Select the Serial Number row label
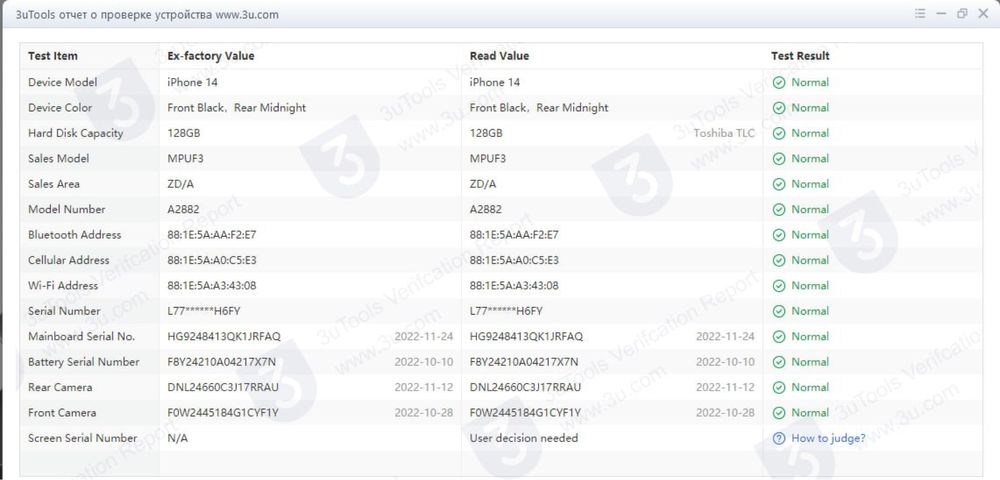This screenshot has height=480, width=1000. pyautogui.click(x=64, y=311)
